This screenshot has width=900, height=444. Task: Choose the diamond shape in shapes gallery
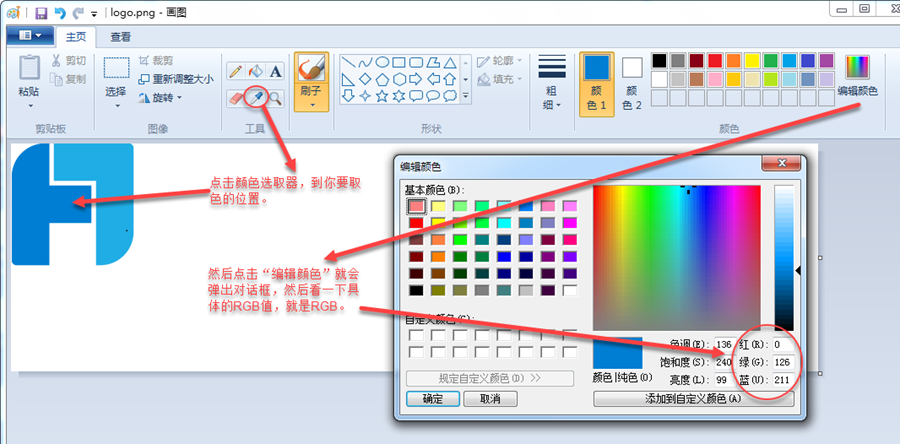click(x=365, y=79)
